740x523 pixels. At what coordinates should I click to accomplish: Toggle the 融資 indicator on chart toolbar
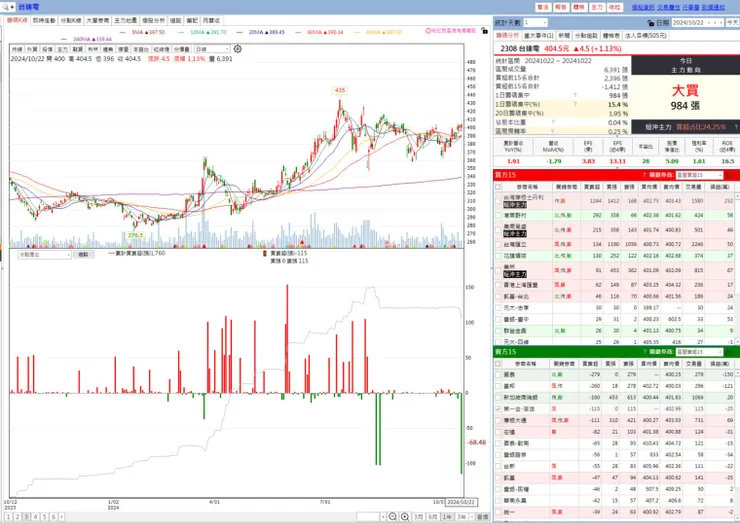click(x=77, y=49)
